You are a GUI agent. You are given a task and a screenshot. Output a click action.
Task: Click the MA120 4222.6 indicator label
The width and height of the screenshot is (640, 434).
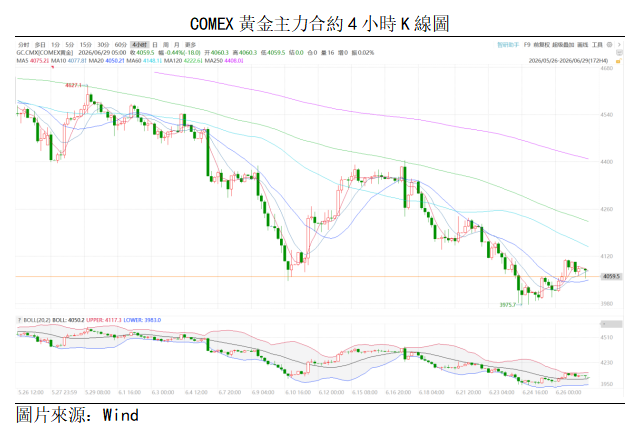pos(183,60)
